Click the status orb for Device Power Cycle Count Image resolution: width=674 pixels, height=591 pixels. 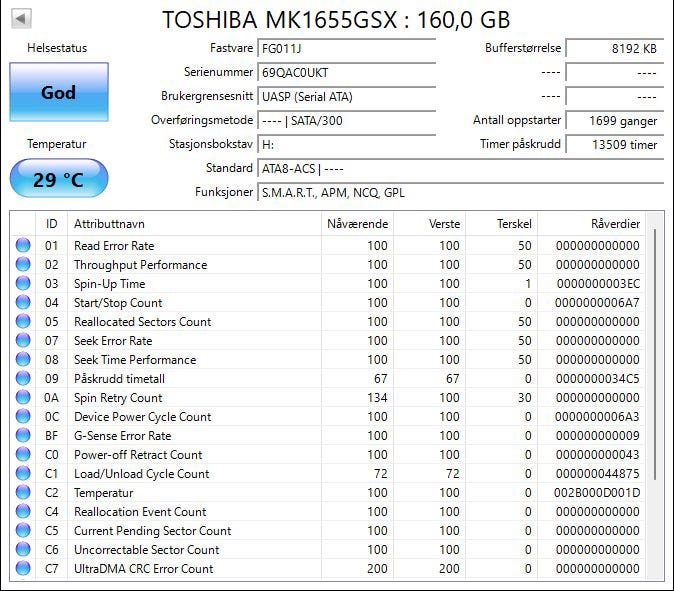coord(23,416)
